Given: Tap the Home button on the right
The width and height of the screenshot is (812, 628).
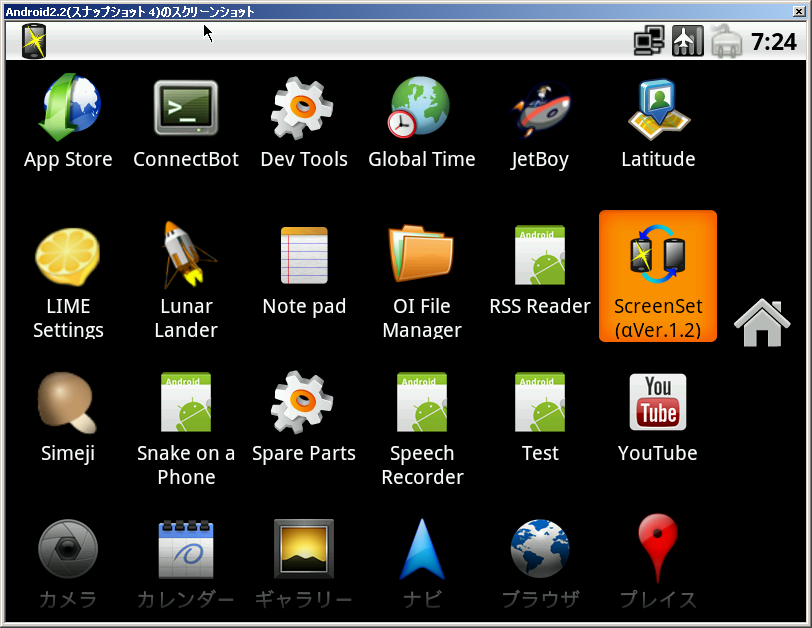Looking at the screenshot, I should 762,323.
